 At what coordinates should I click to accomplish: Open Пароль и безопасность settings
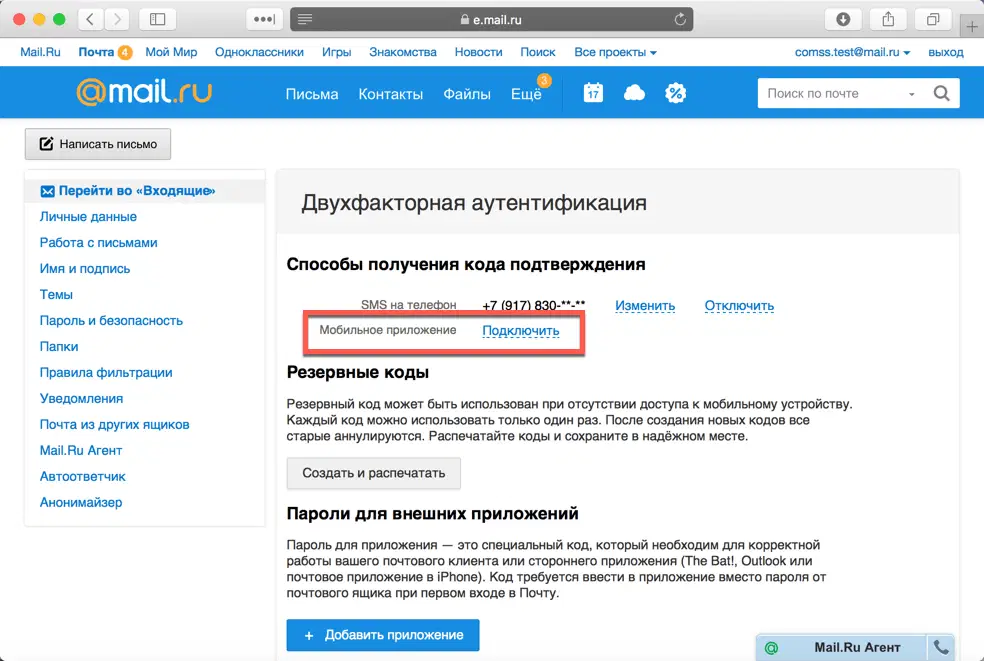pyautogui.click(x=111, y=321)
